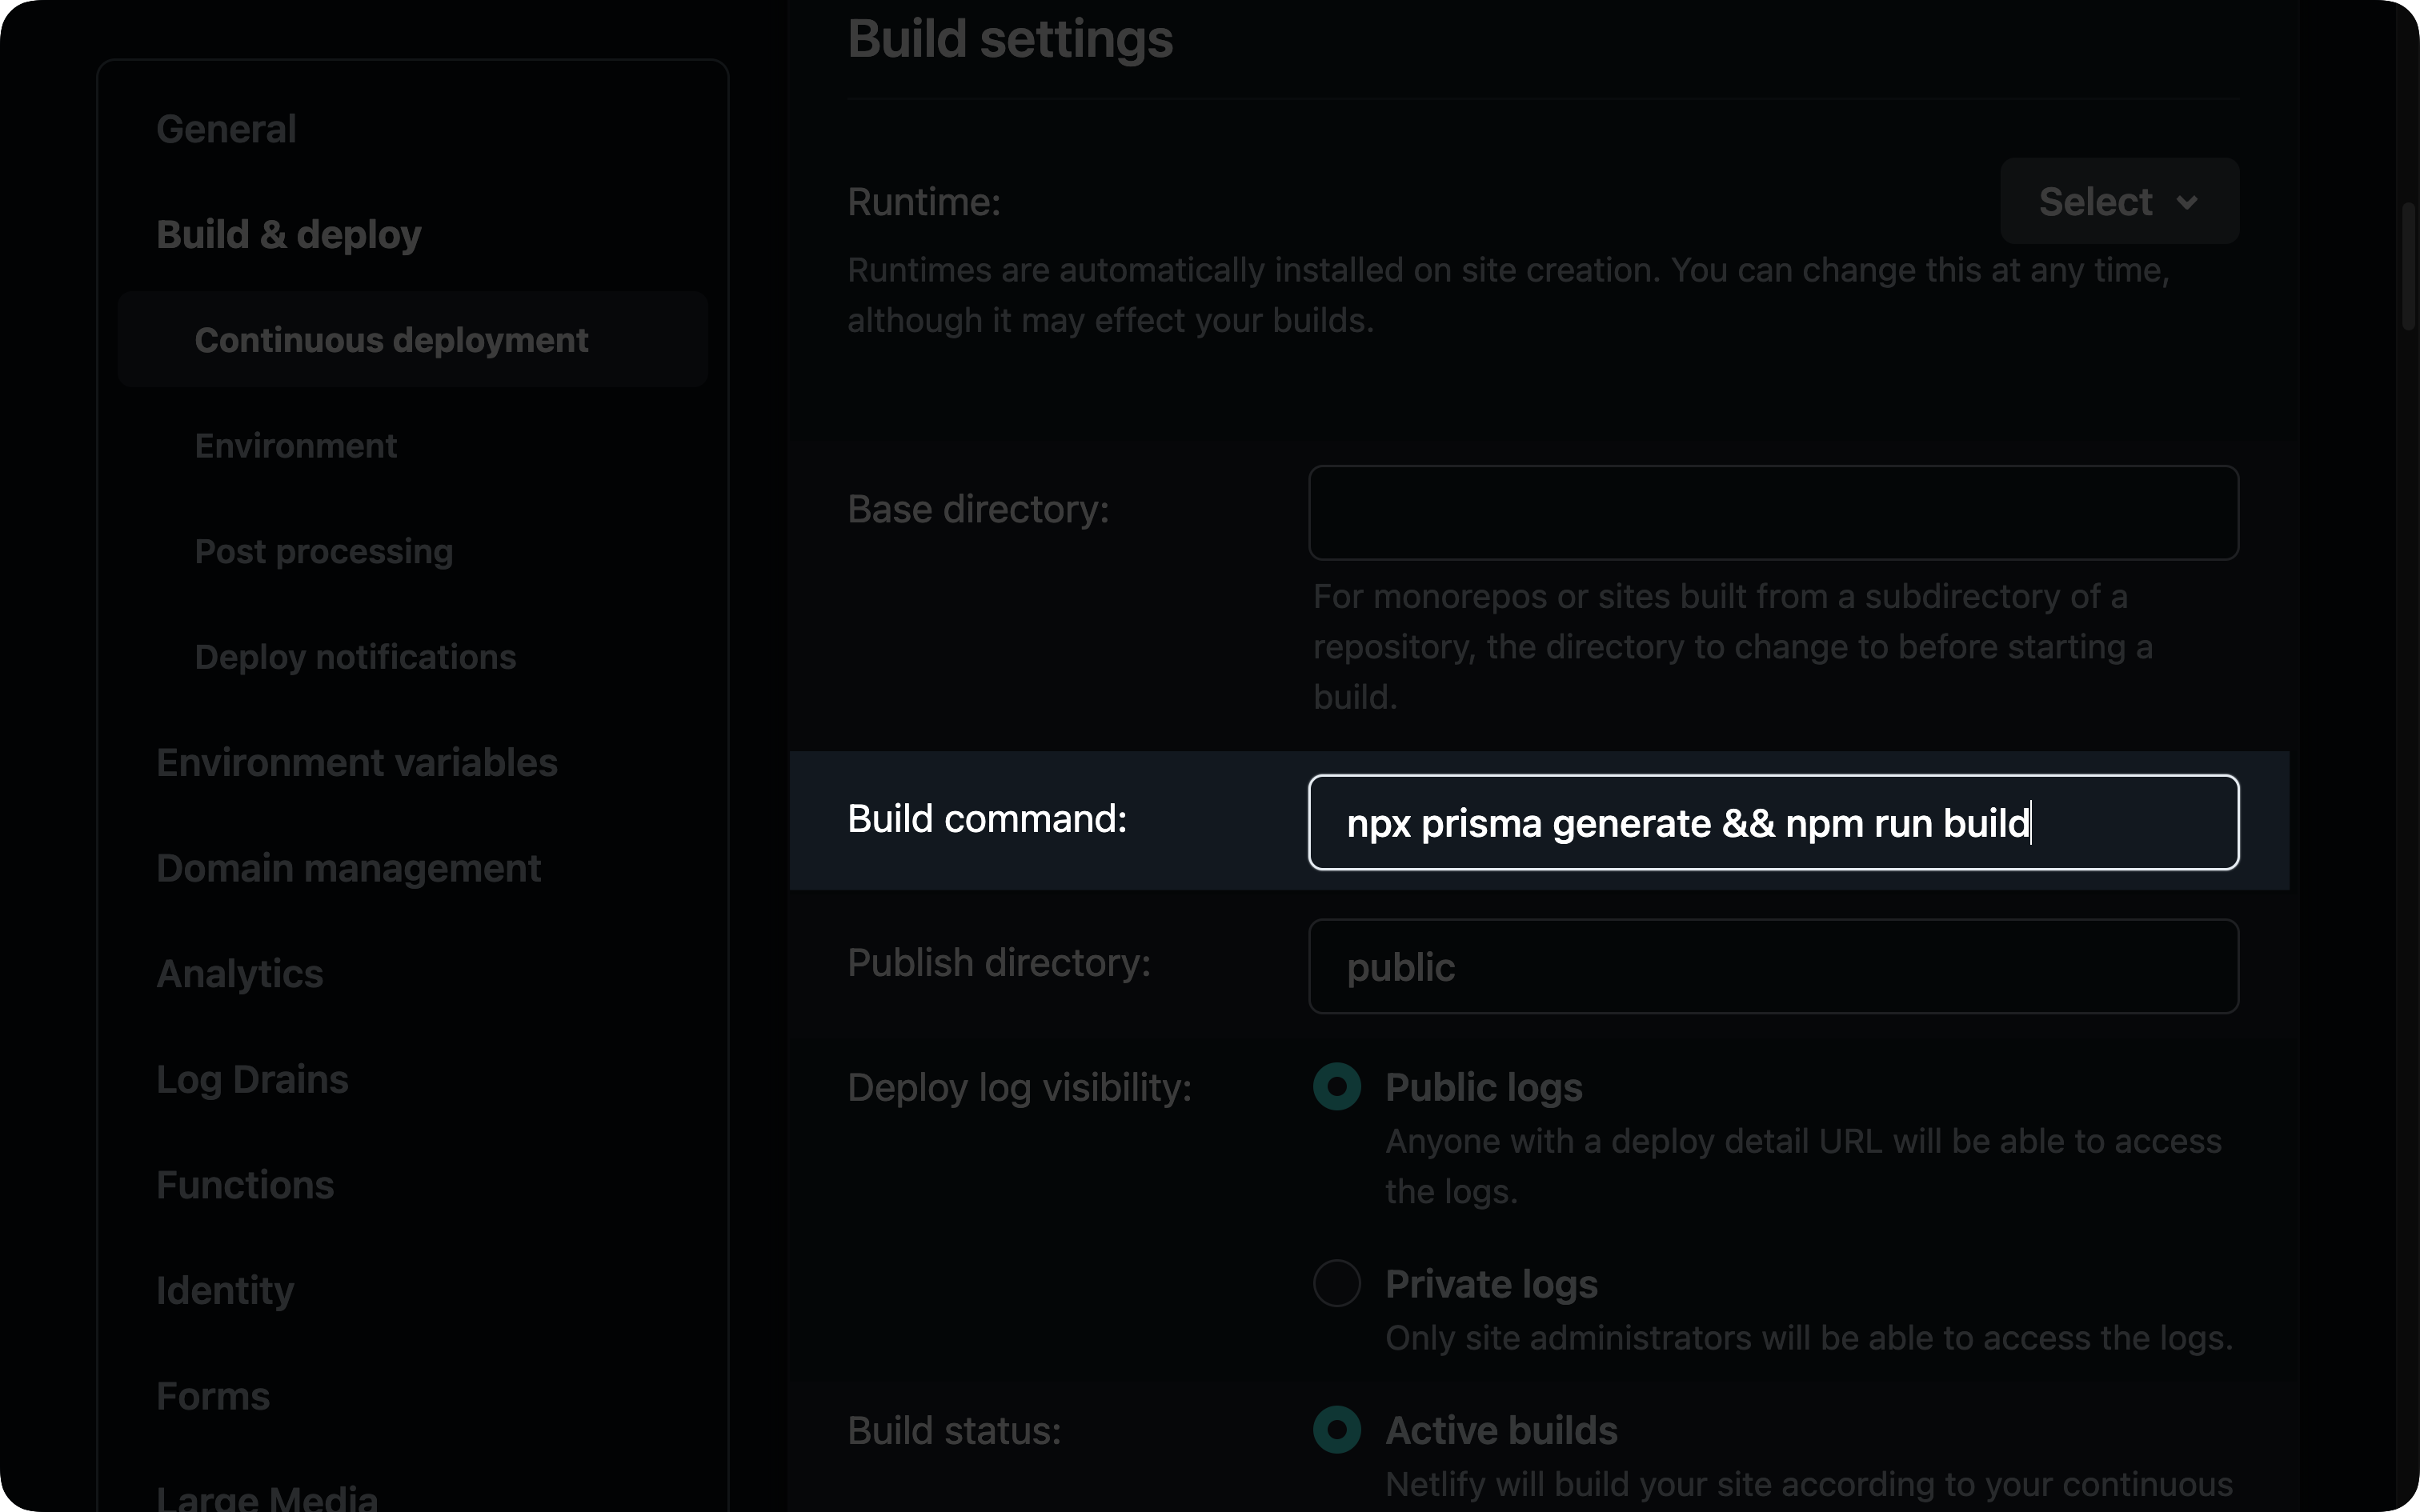Click Environment variables section icon
Viewport: 2420px width, 1512px height.
355,762
